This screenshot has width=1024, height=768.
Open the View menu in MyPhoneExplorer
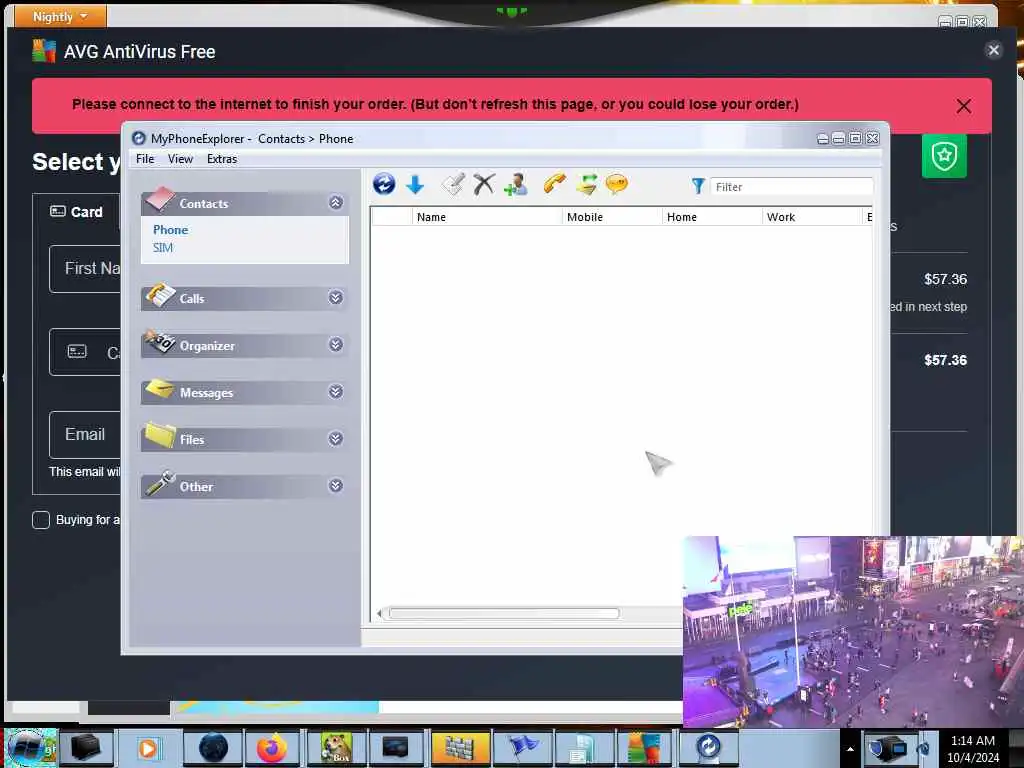pyautogui.click(x=180, y=159)
